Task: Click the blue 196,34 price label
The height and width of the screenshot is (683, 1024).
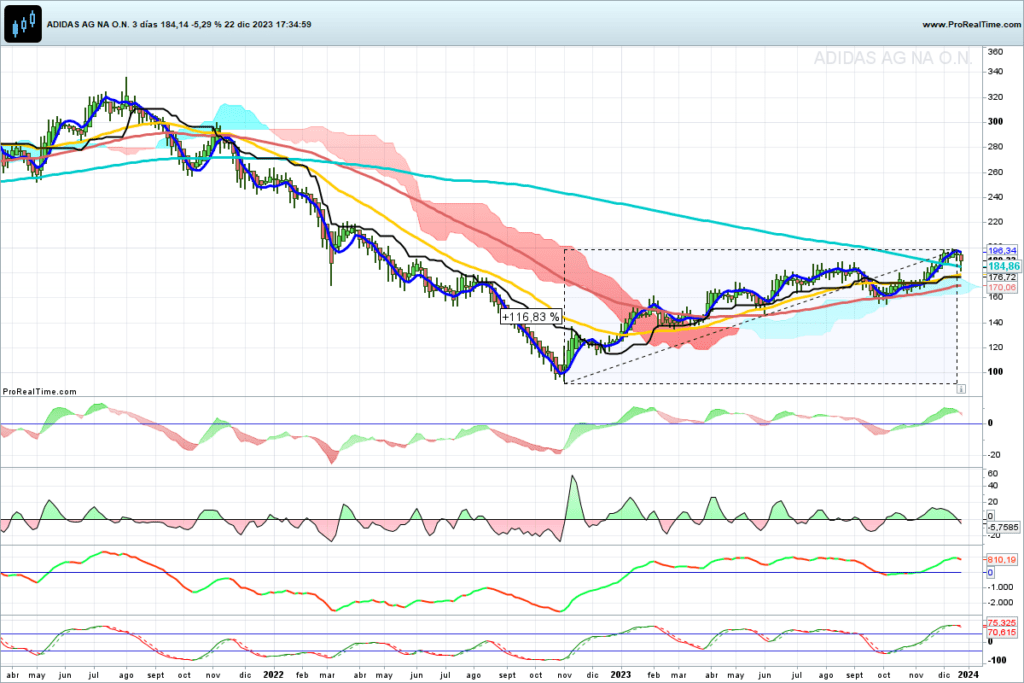Action: coord(1002,250)
